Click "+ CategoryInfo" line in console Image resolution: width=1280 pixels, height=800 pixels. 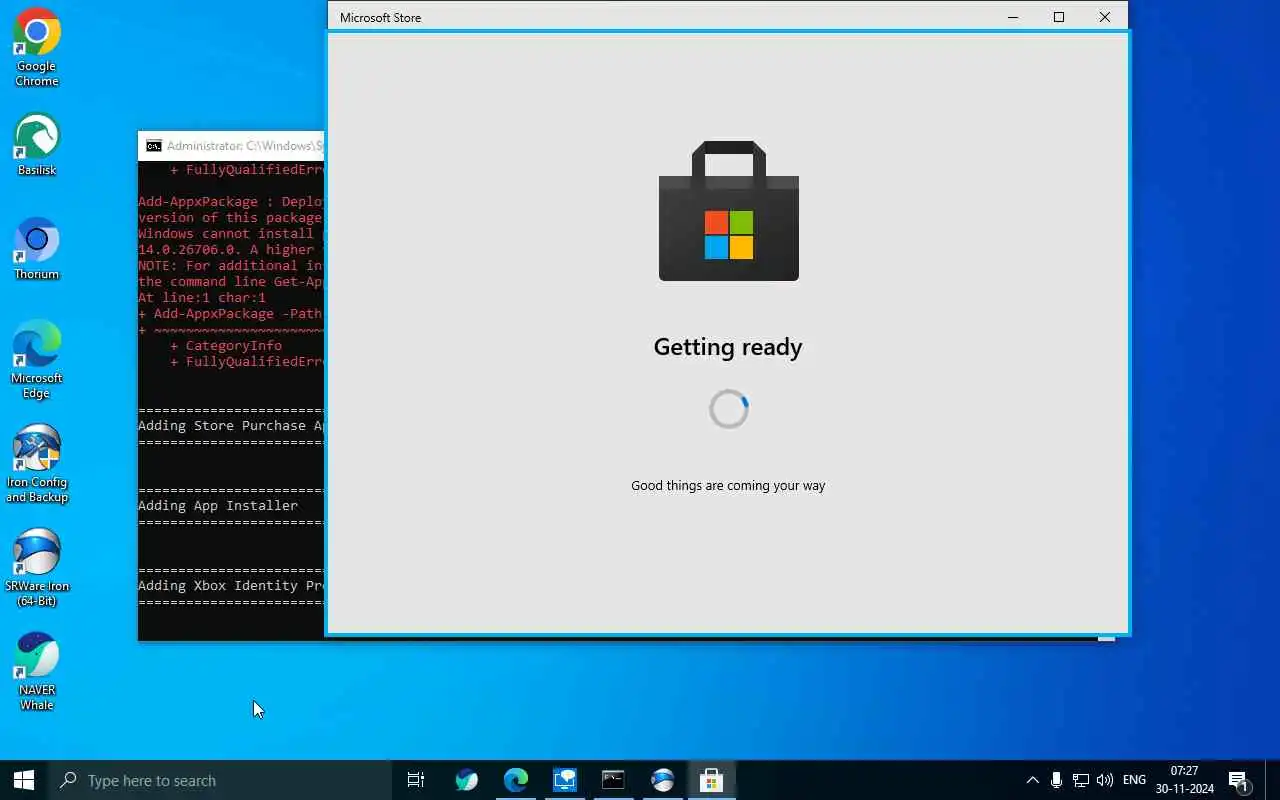point(226,345)
